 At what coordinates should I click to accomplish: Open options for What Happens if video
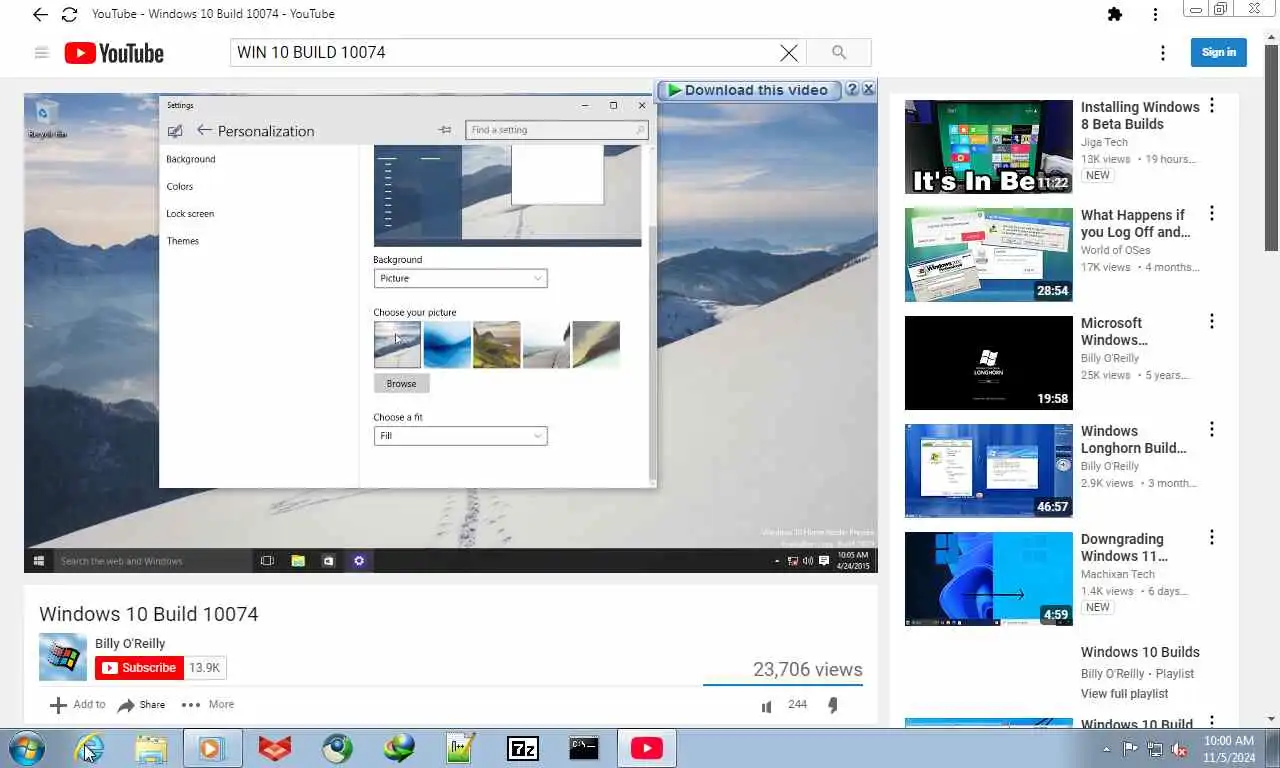tap(1212, 214)
